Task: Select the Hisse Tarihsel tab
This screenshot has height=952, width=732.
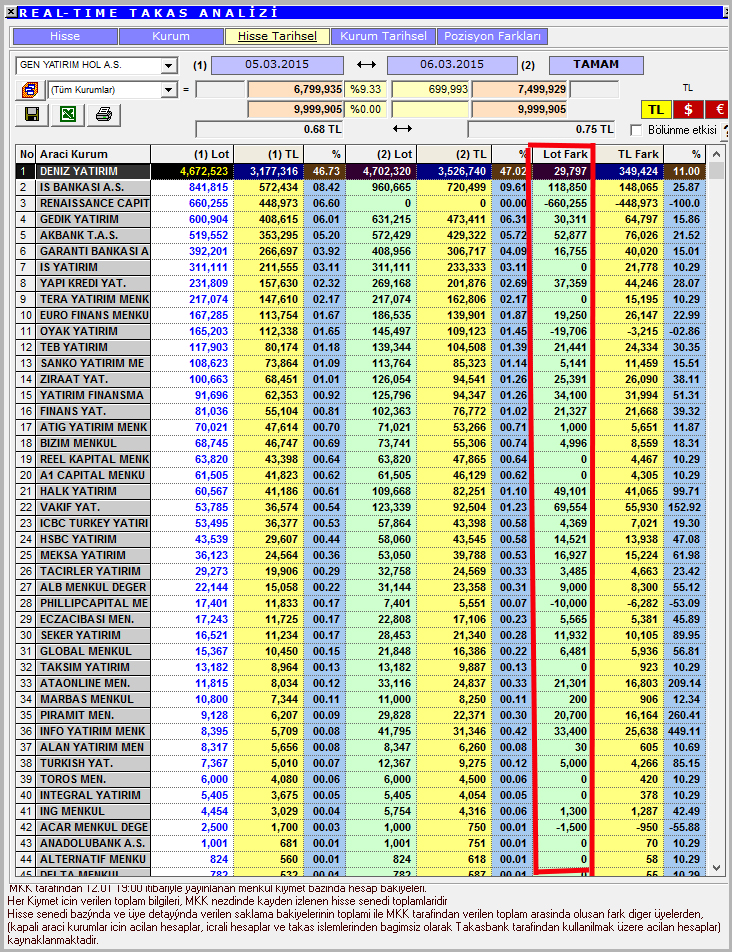Action: [277, 36]
